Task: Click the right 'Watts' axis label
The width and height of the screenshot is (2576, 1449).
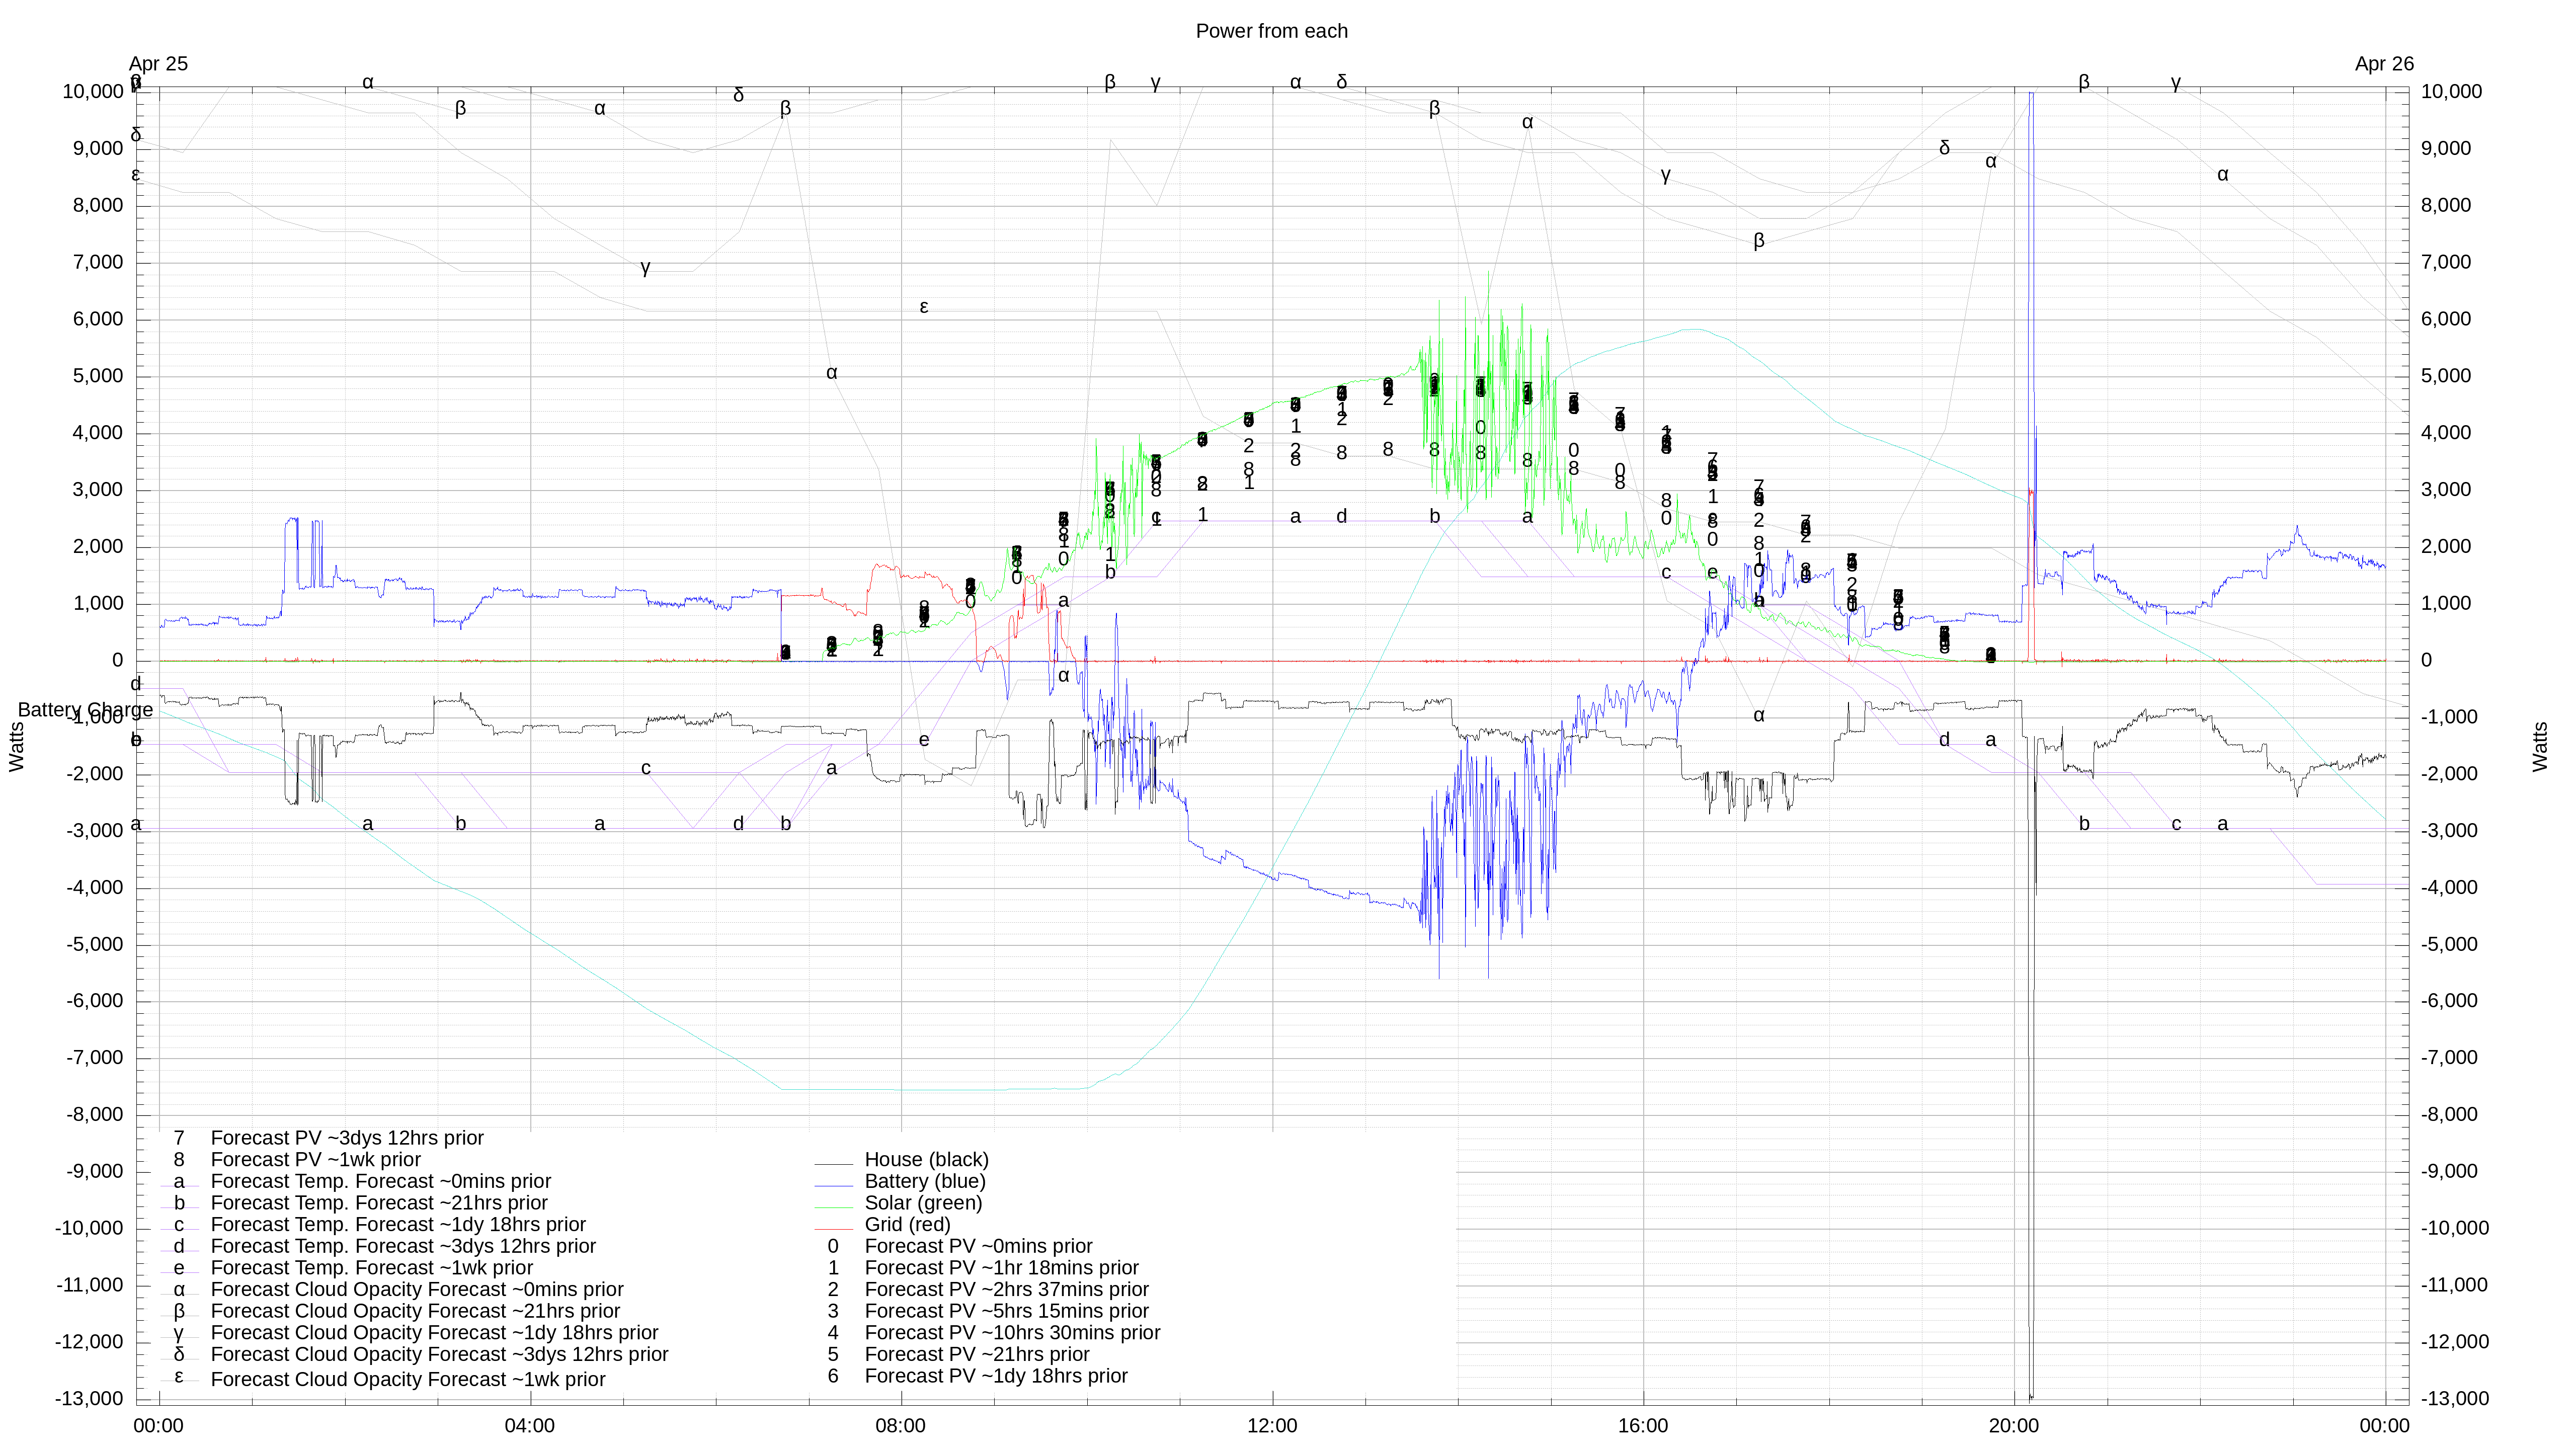Action: [2540, 747]
